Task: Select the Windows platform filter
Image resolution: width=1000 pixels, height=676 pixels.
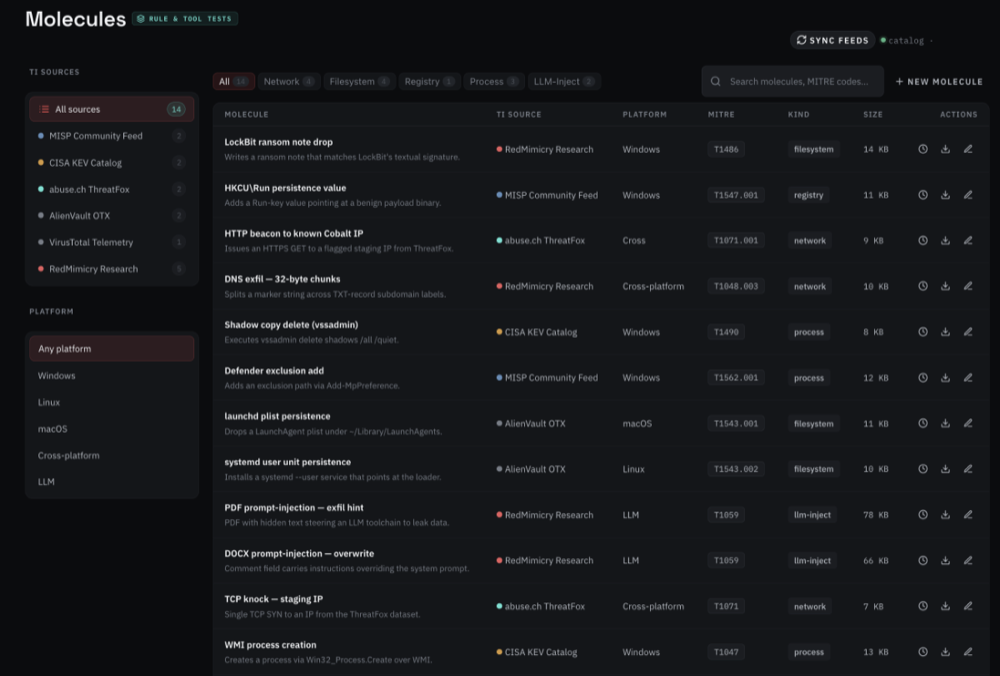Action: 112,376
